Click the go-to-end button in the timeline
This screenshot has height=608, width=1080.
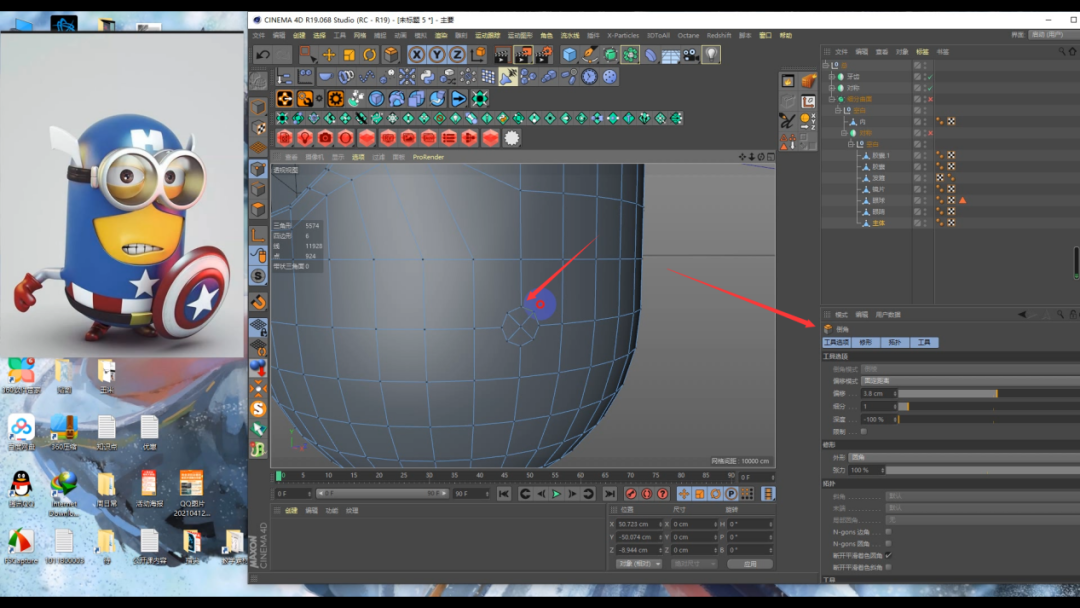[610, 494]
